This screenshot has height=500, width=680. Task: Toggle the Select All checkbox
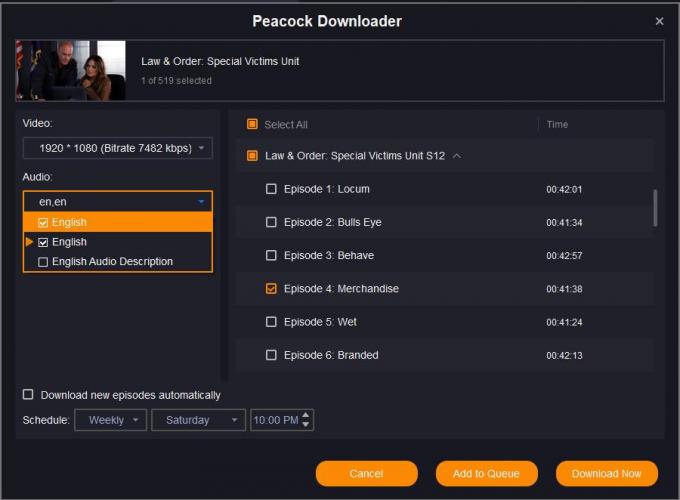tap(252, 124)
